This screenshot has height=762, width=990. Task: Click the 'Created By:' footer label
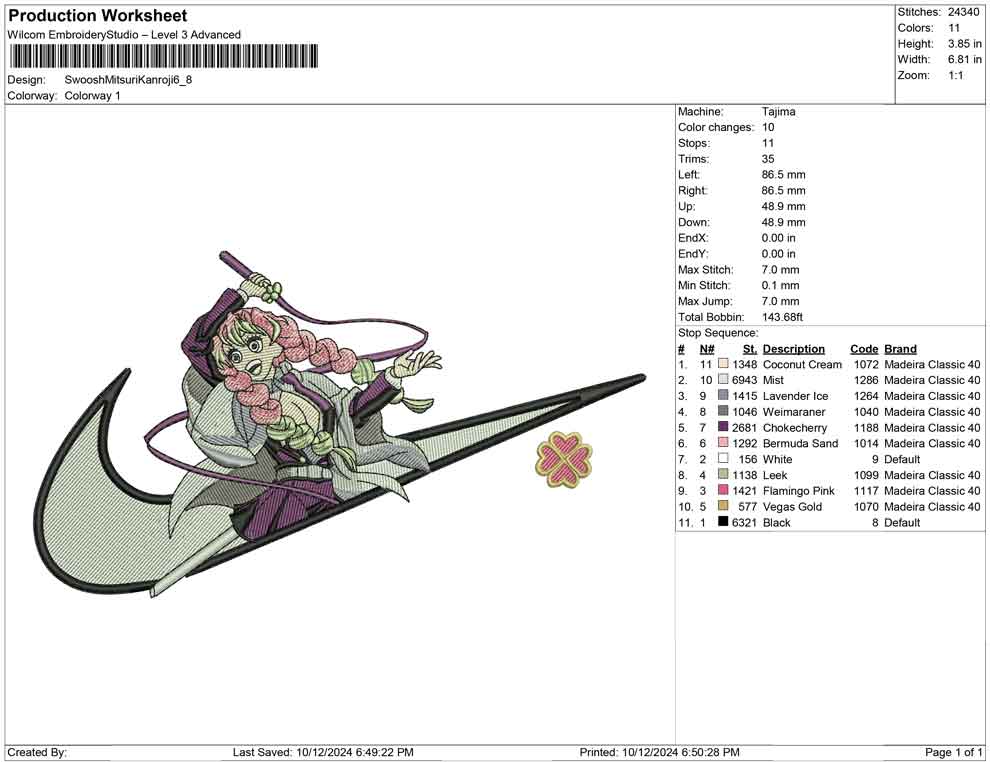[37, 752]
